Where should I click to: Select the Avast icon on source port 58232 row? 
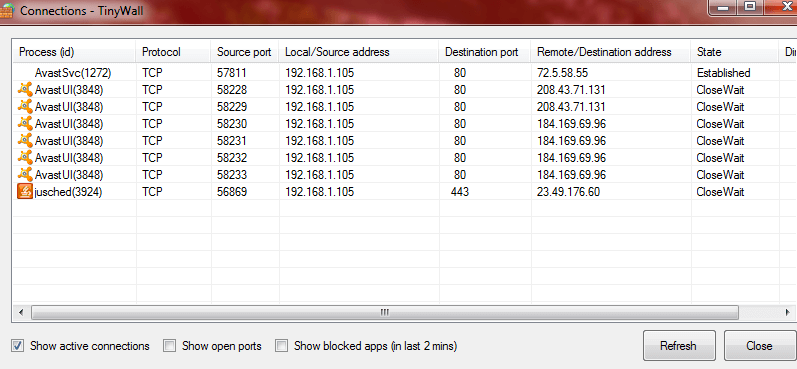click(25, 158)
